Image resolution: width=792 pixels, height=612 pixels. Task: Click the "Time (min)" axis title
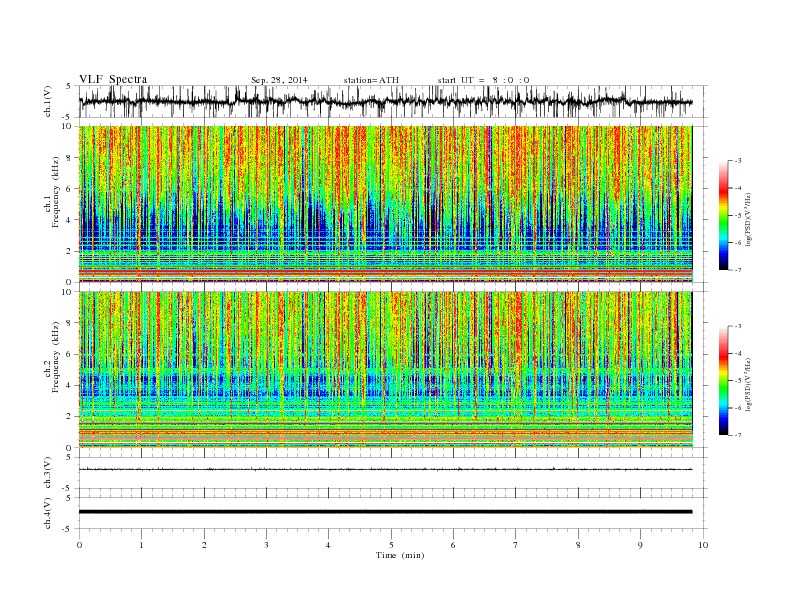pyautogui.click(x=400, y=555)
